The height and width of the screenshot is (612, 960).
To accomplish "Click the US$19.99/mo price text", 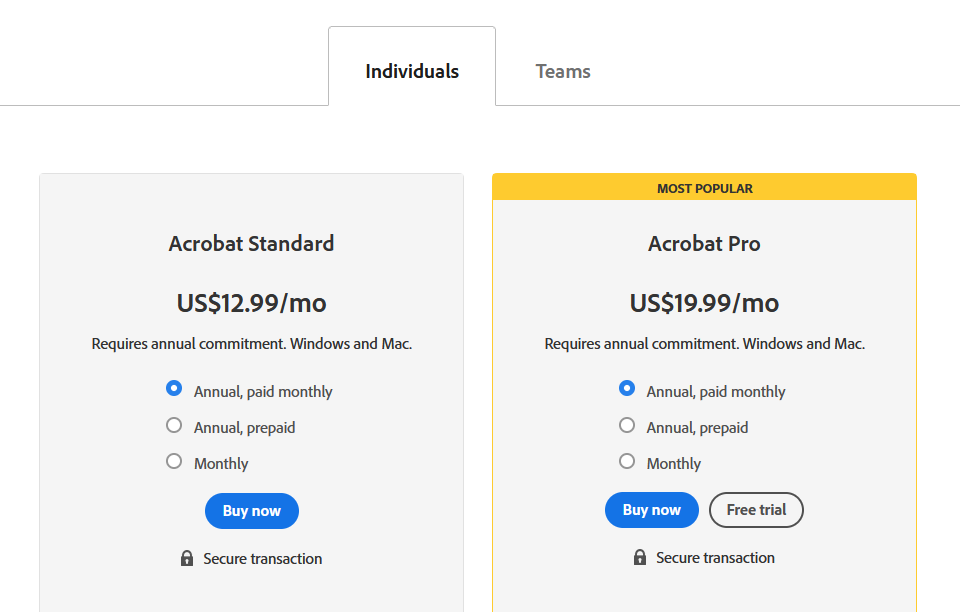I will click(x=704, y=302).
